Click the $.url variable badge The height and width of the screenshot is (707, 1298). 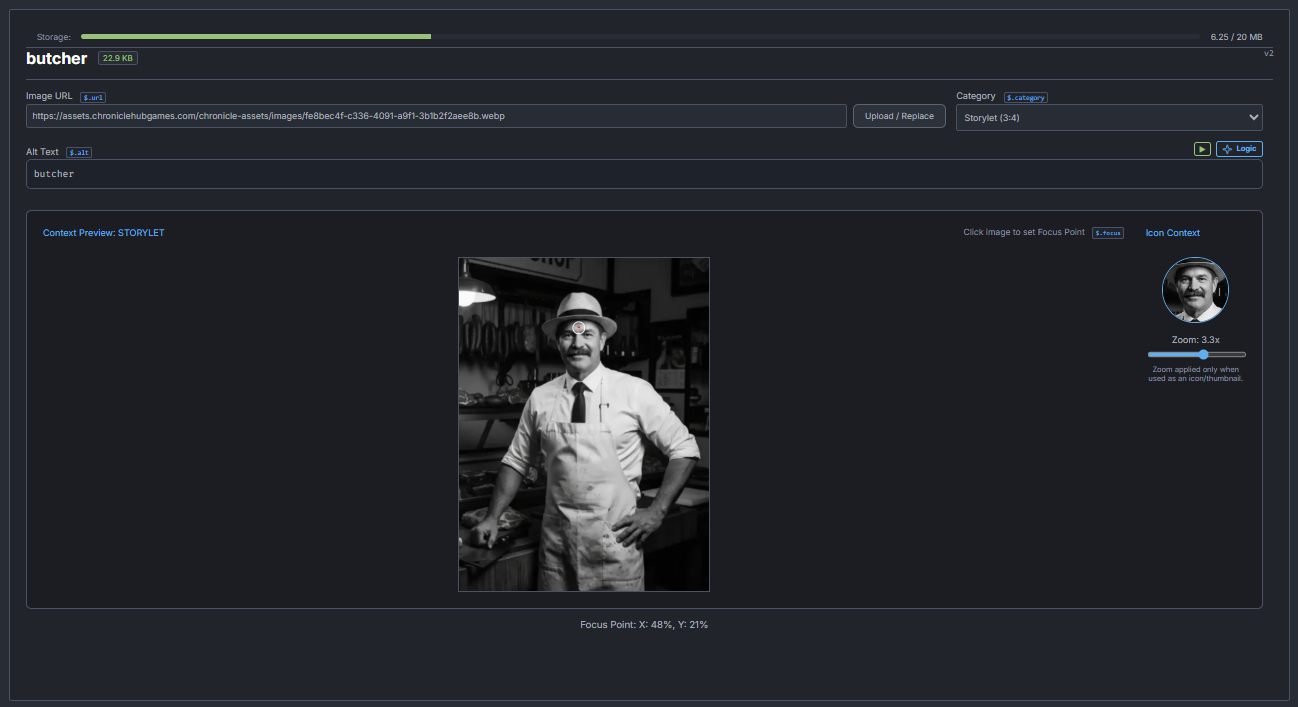click(93, 97)
